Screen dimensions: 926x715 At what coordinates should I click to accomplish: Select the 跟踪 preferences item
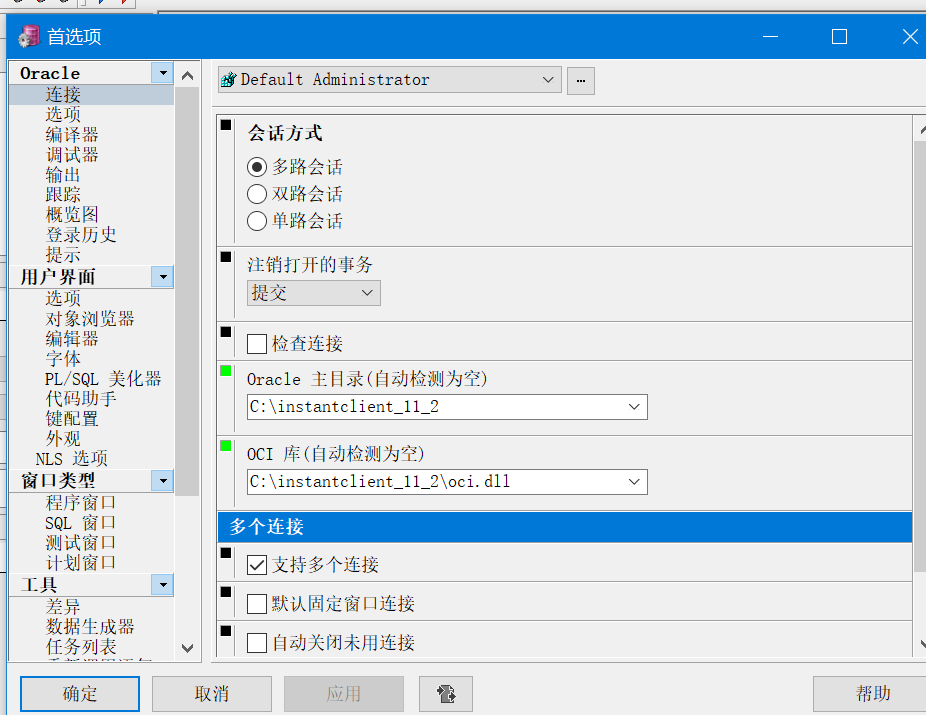click(x=63, y=194)
